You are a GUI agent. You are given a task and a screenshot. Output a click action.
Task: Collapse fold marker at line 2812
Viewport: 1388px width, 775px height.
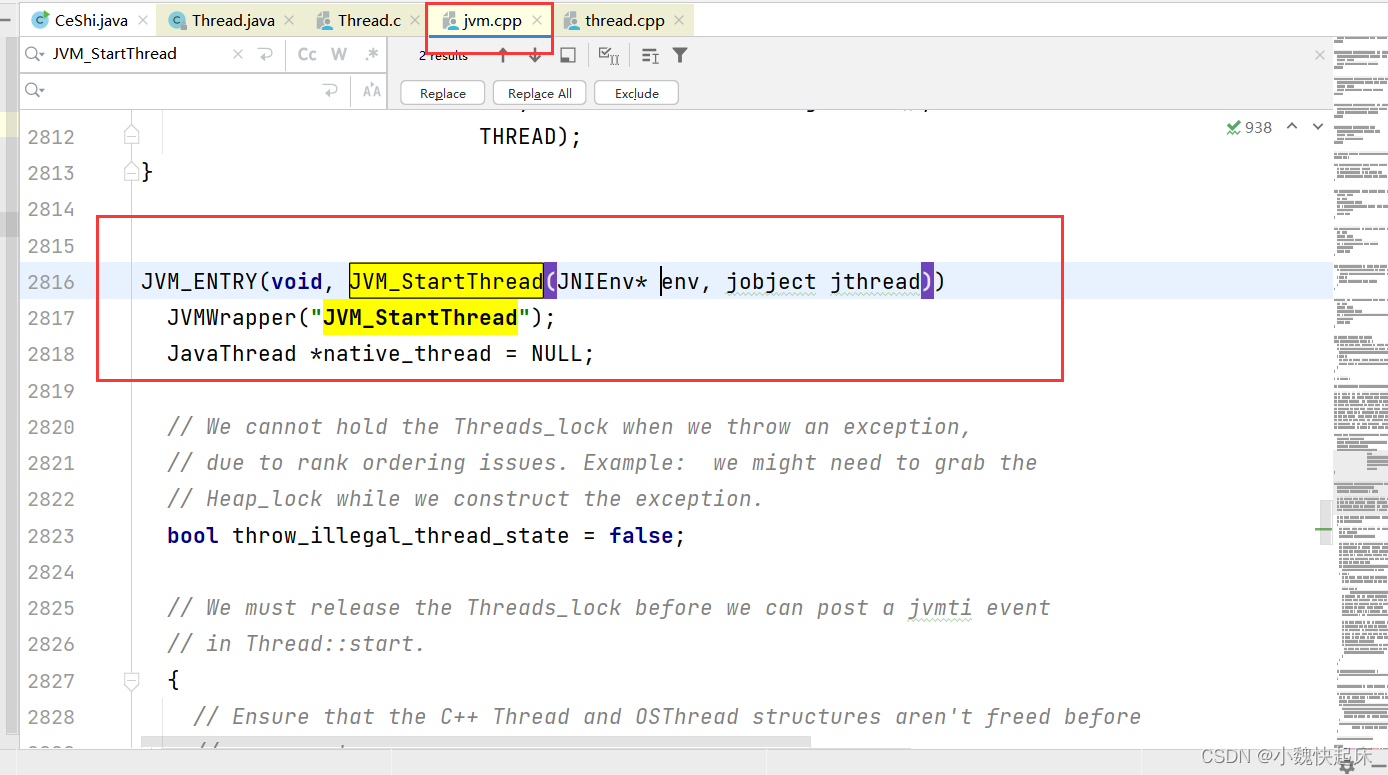click(x=131, y=136)
